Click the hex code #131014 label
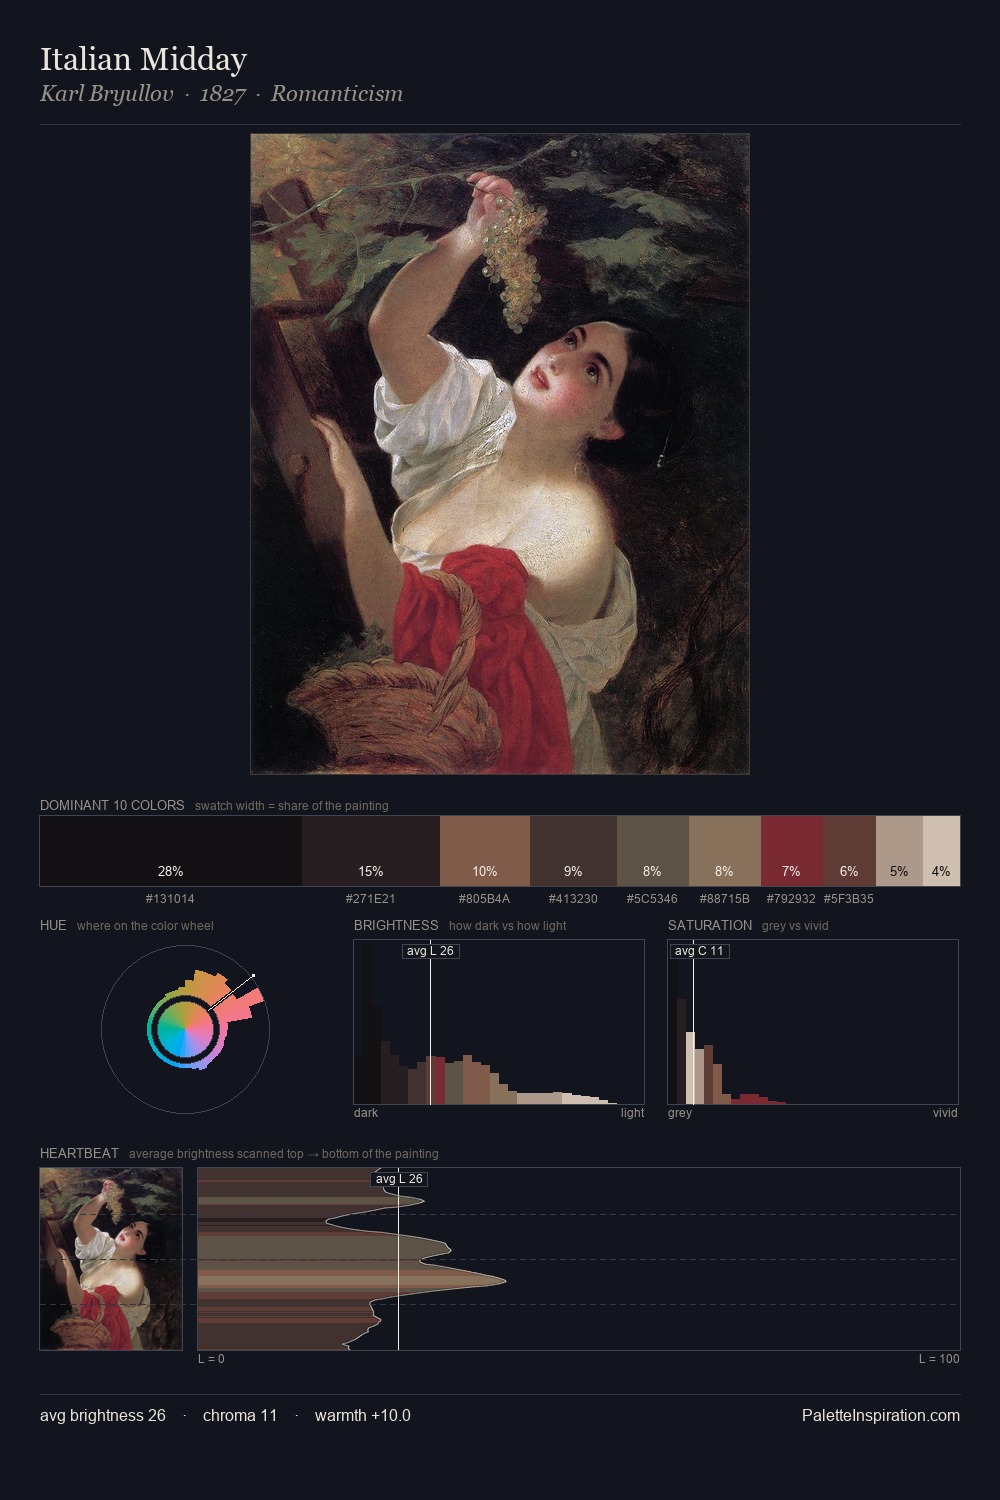This screenshot has height=1500, width=1000. [x=170, y=899]
